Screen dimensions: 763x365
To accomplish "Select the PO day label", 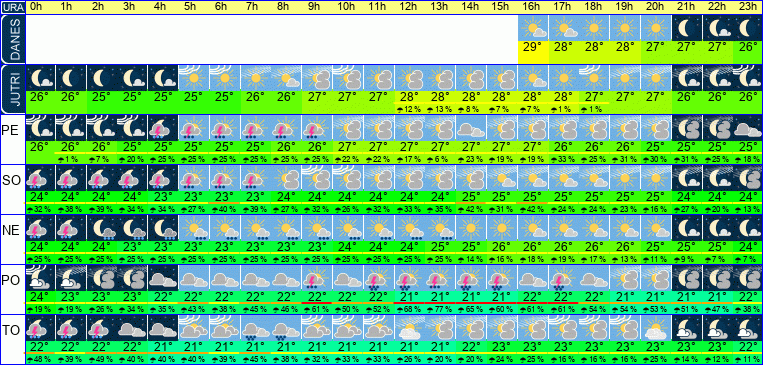I will point(11,280).
